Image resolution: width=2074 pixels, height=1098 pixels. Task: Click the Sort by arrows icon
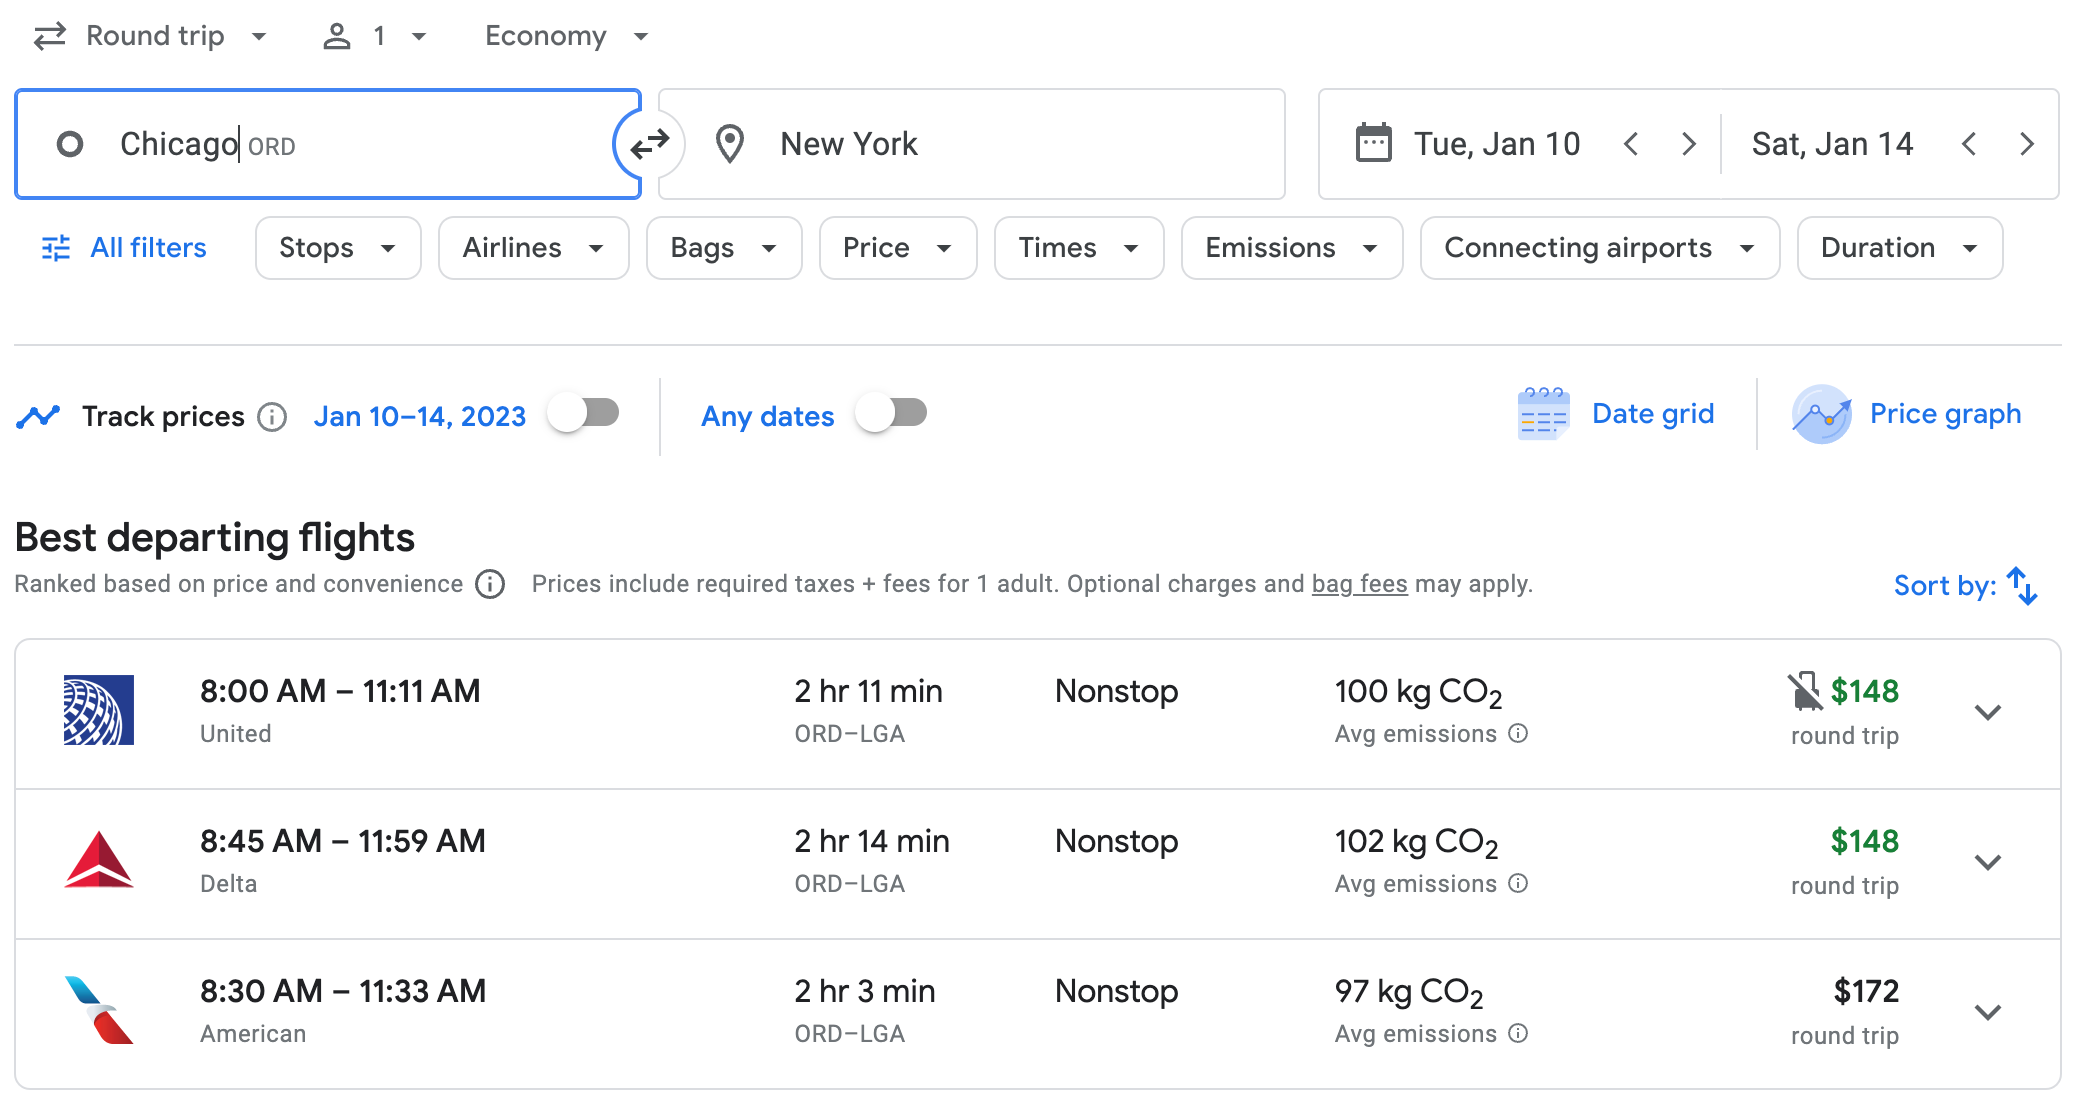pyautogui.click(x=2022, y=586)
